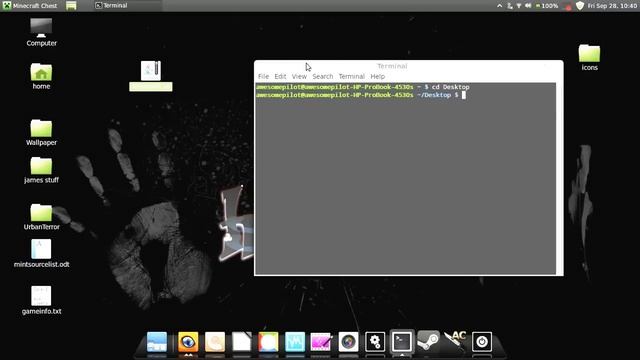Open the Terminal menu in menu bar
The height and width of the screenshot is (360, 640).
[351, 76]
